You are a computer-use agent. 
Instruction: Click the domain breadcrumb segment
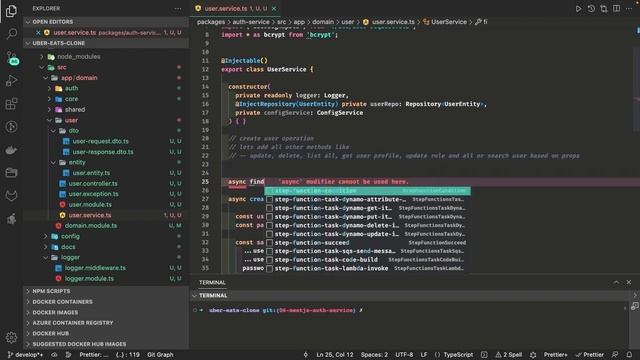coord(323,22)
